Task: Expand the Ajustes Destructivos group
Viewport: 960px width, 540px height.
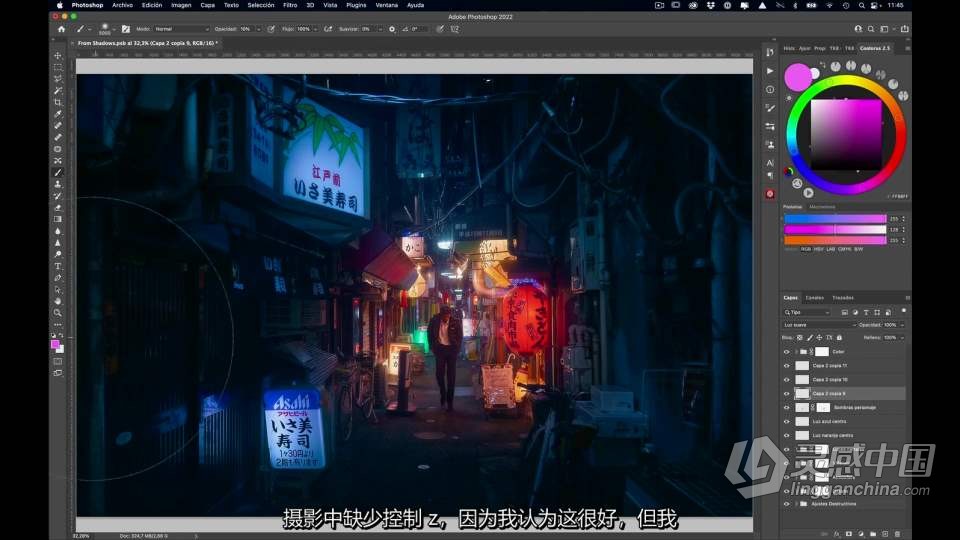Action: click(x=796, y=504)
